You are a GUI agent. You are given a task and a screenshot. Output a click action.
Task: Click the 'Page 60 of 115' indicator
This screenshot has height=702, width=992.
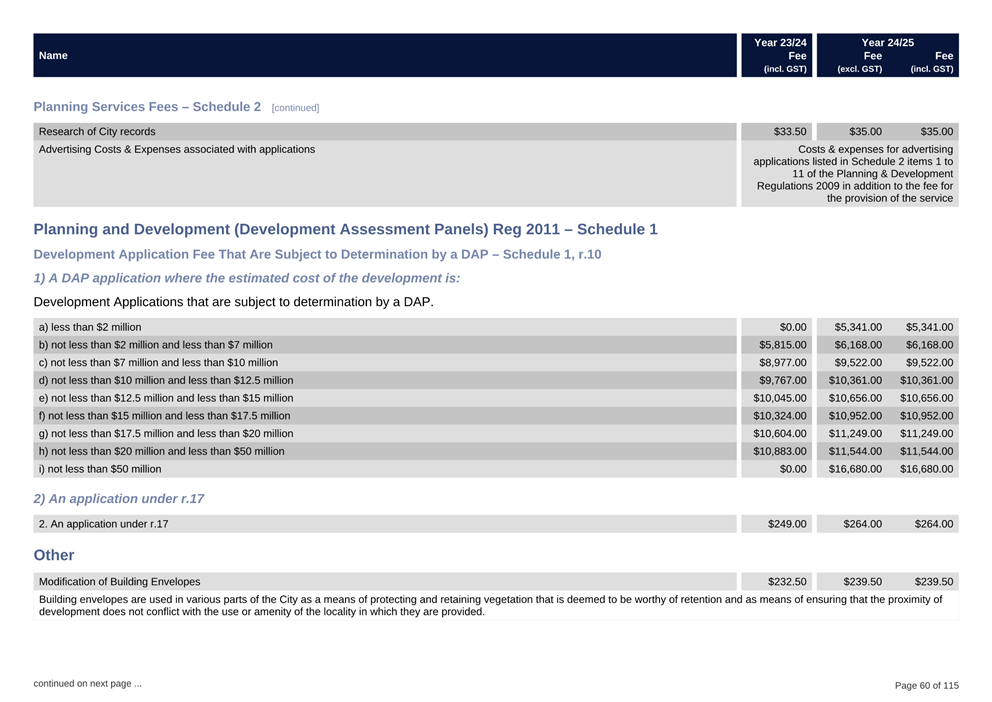coord(926,685)
